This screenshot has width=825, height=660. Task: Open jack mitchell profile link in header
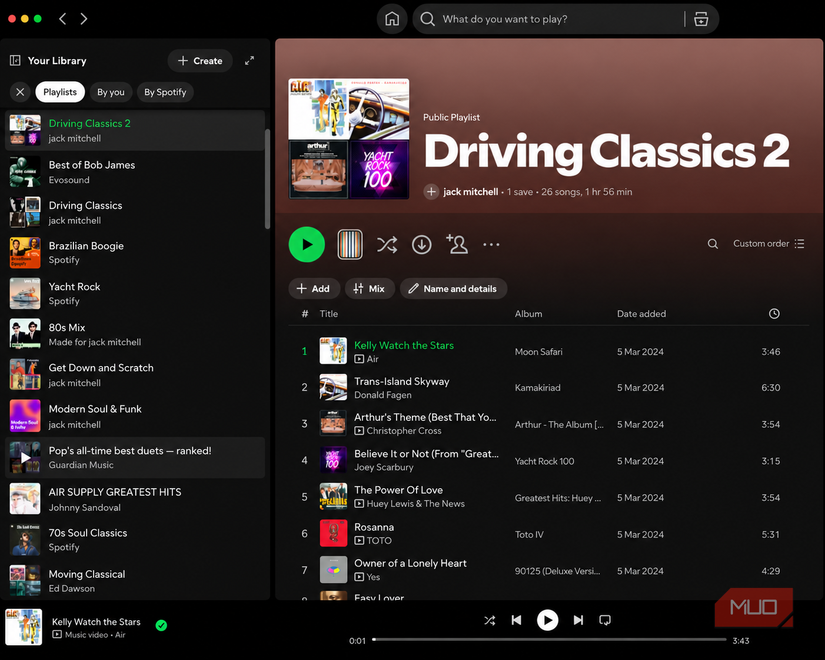(x=470, y=192)
